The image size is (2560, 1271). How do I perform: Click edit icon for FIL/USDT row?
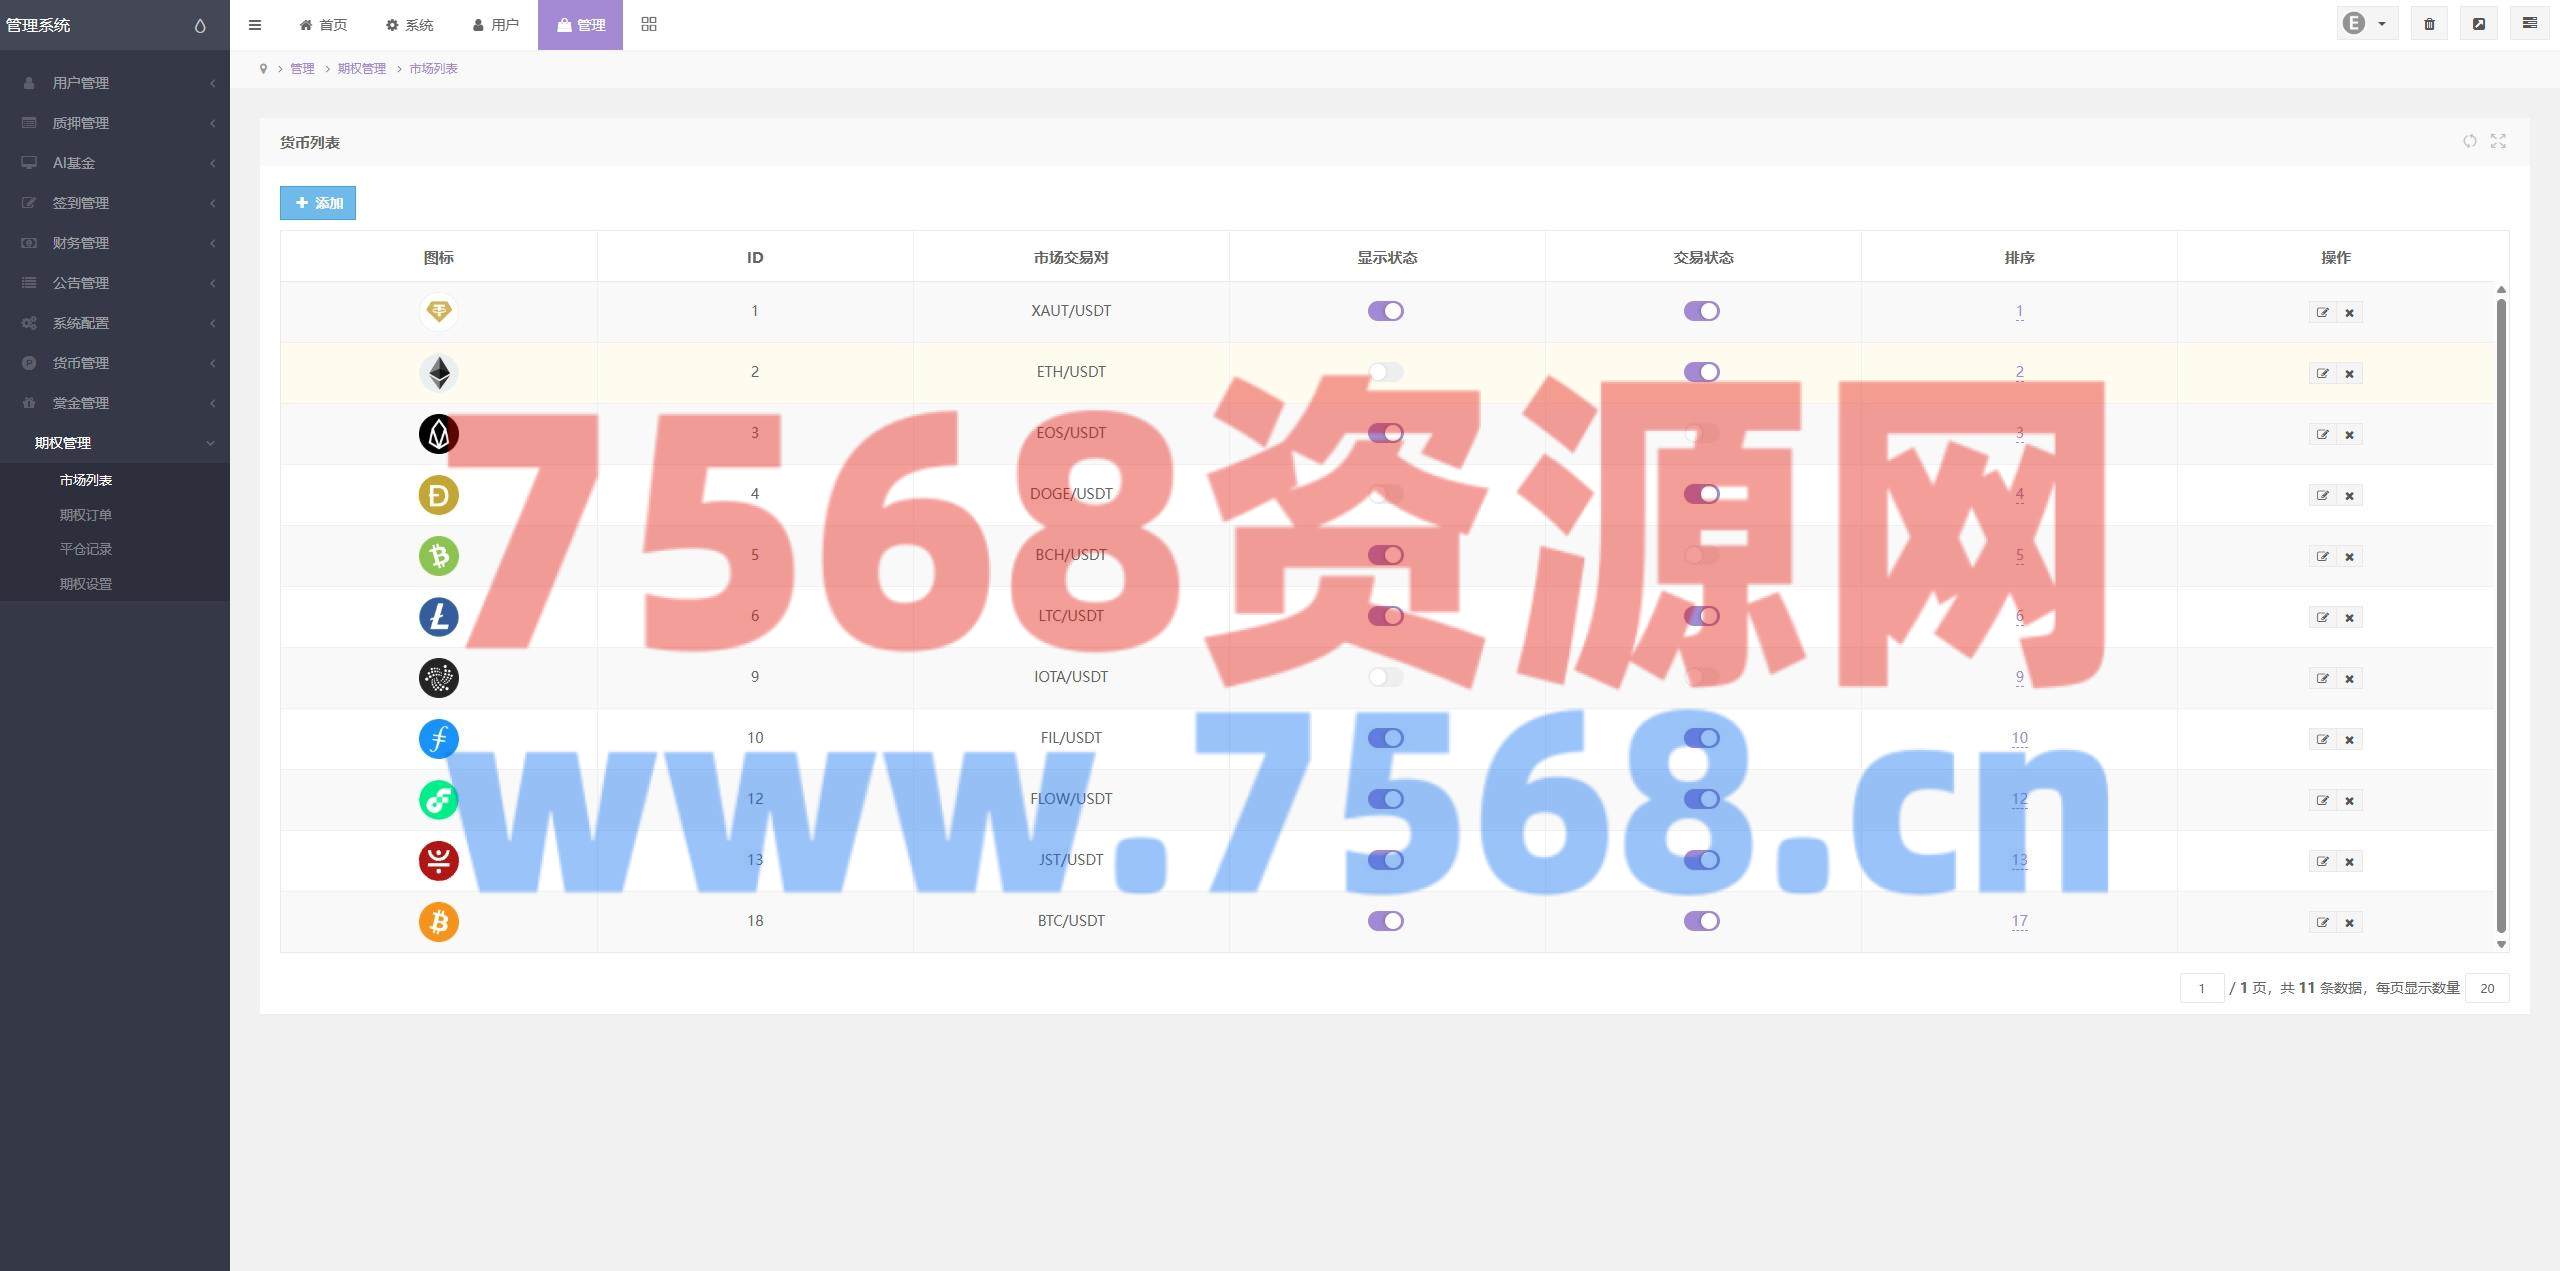click(2322, 739)
